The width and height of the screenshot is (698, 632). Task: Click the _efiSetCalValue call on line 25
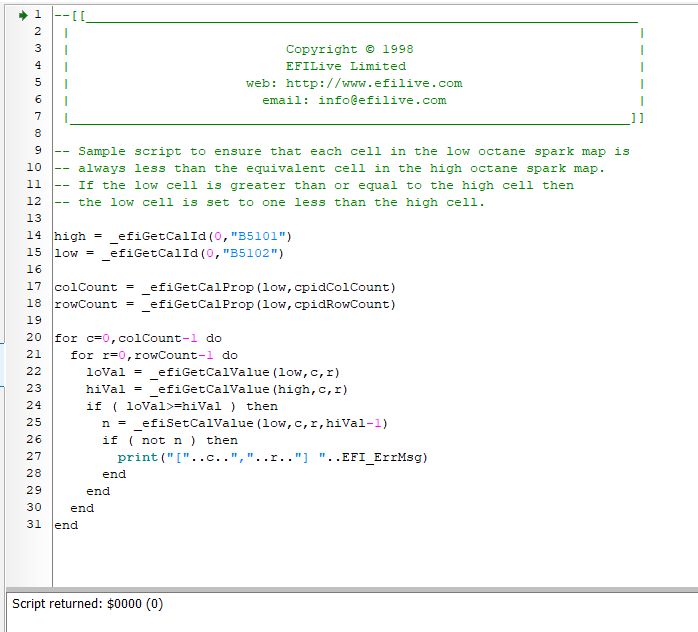click(x=261, y=423)
